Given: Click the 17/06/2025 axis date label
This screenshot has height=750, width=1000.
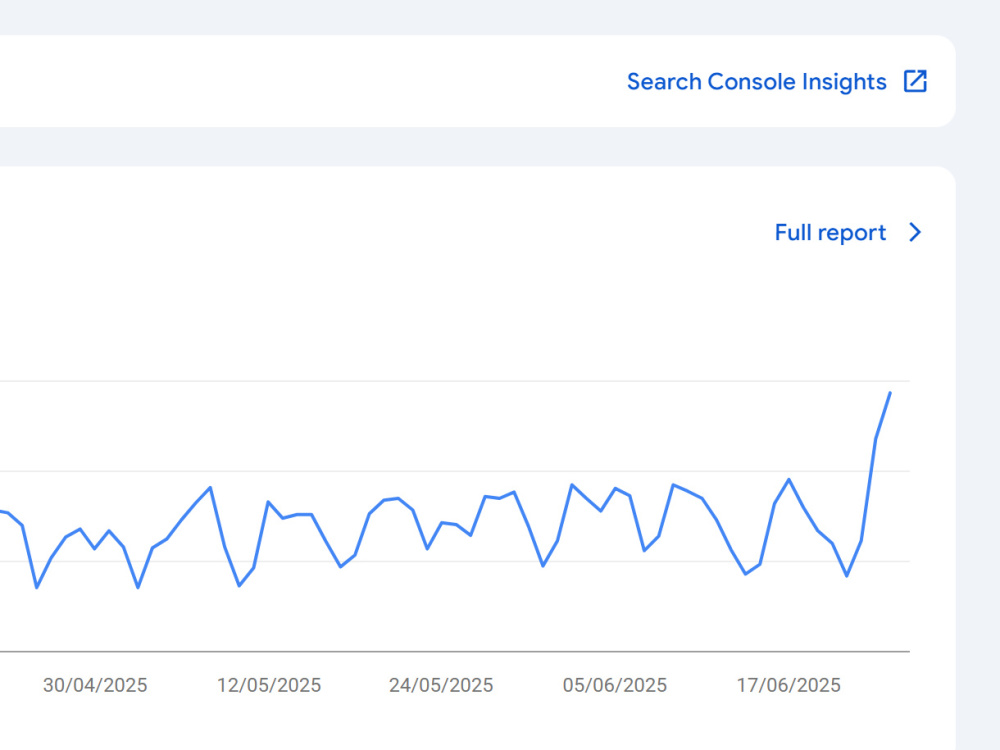Looking at the screenshot, I should (788, 685).
